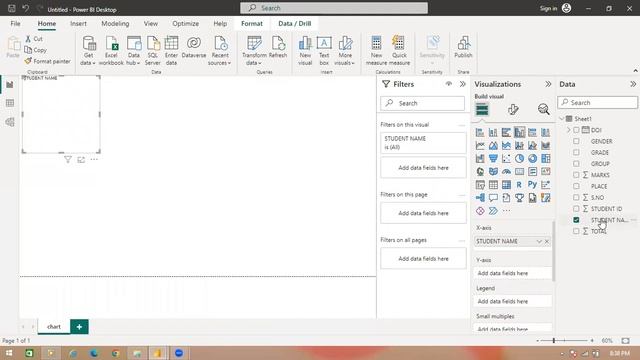The width and height of the screenshot is (640, 360).
Task: Switch to the Modeling ribbon tab
Action: [115, 24]
